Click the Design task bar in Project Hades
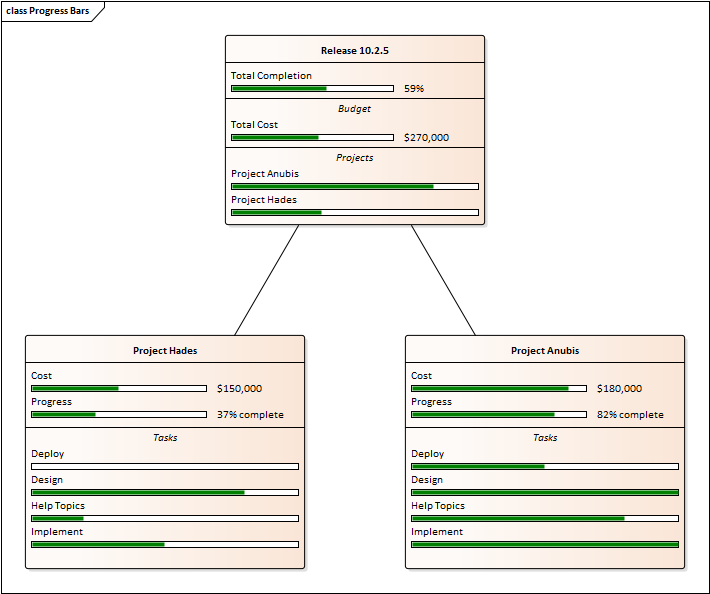The width and height of the screenshot is (710, 594). point(165,492)
